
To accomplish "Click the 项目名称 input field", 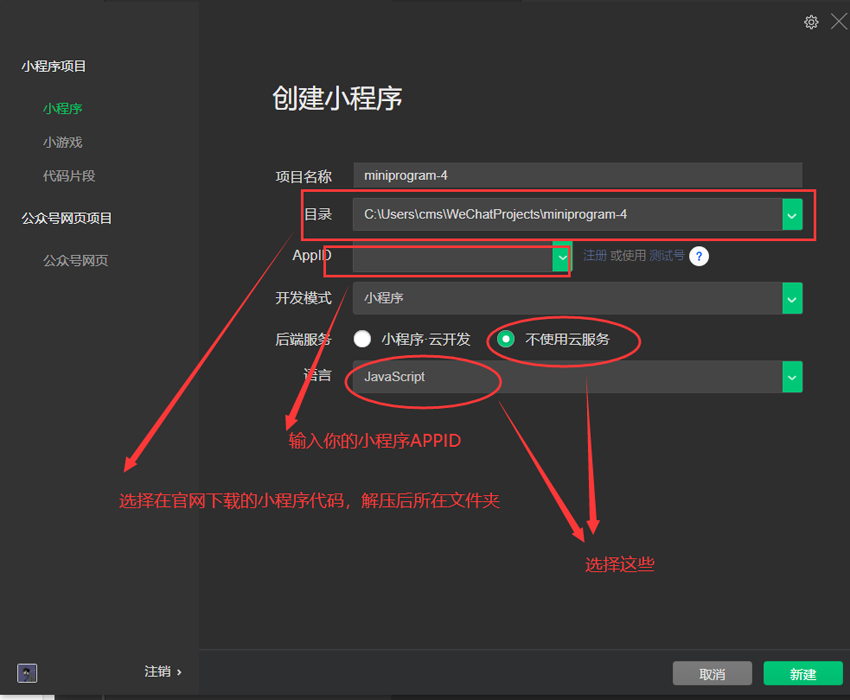I will 577,175.
